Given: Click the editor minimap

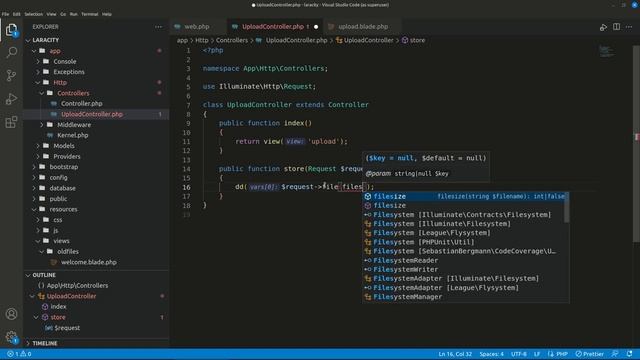Looking at the screenshot, I should coord(606,51).
